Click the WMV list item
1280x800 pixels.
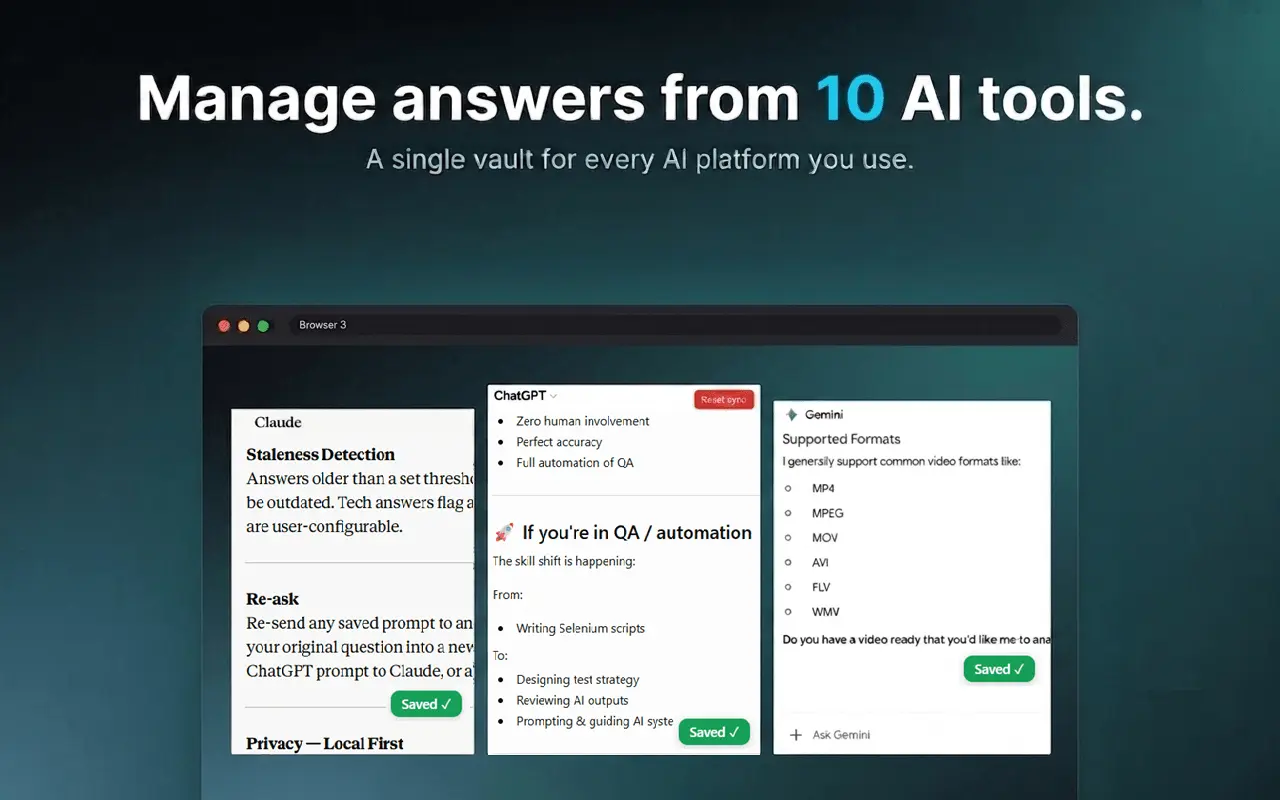click(825, 611)
